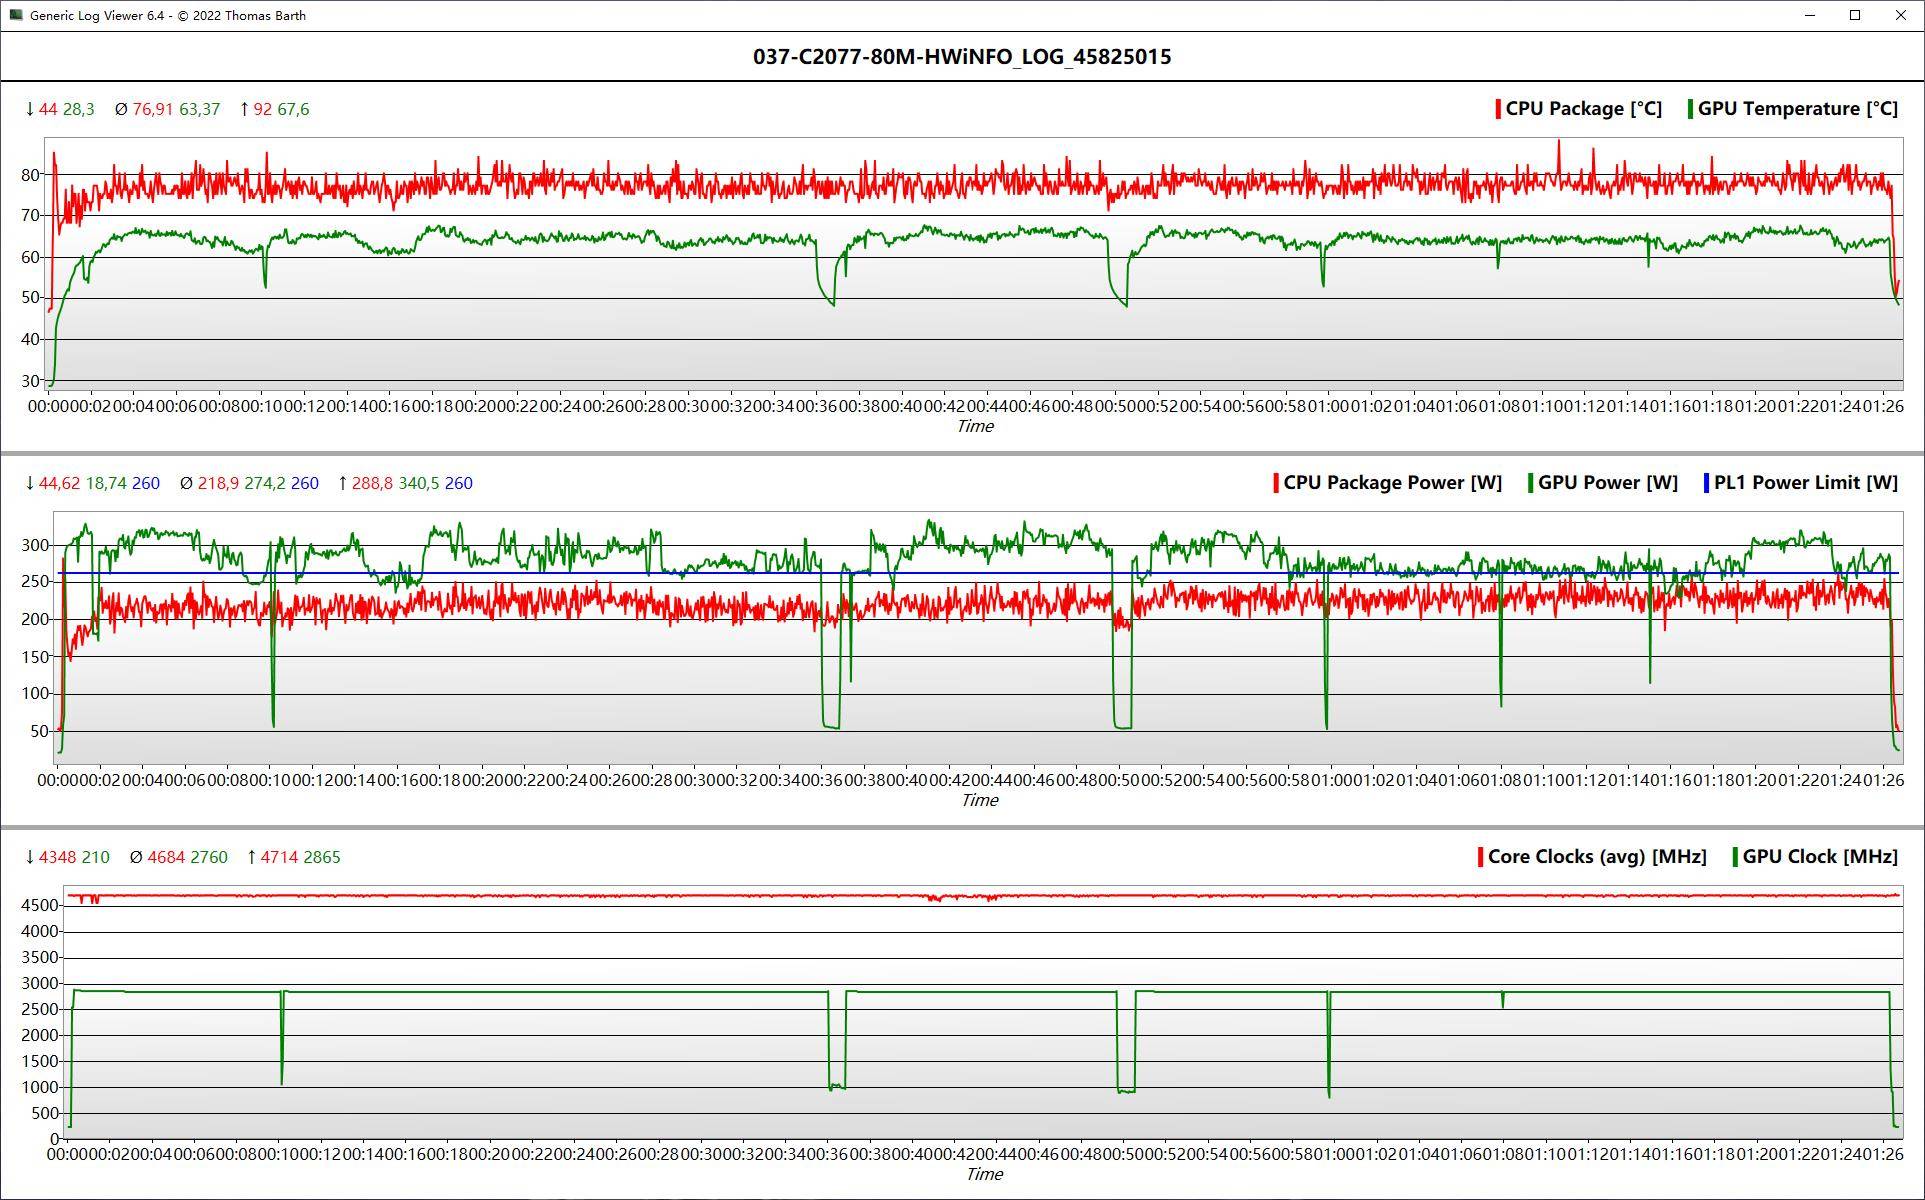
Task: Click the average symbol in power stats
Action: [186, 483]
